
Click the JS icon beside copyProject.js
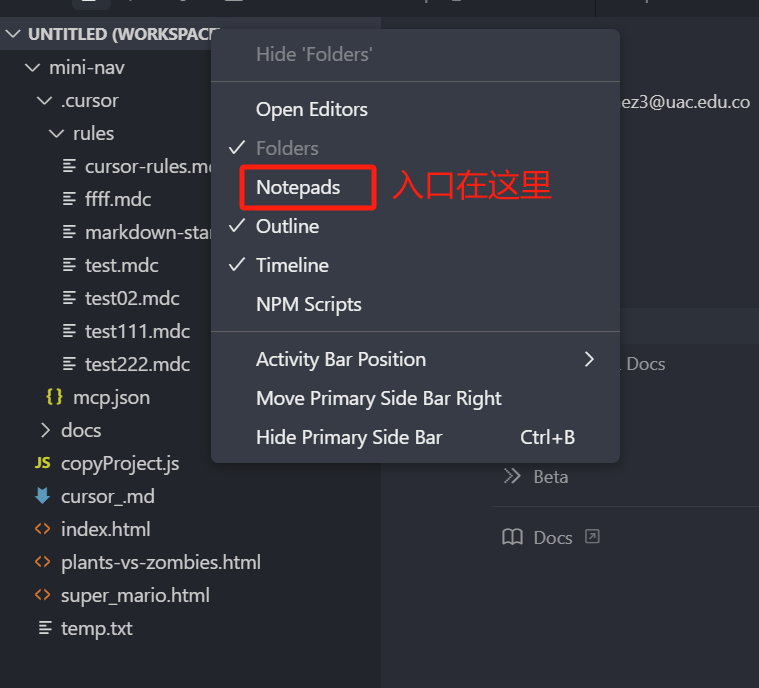coord(43,463)
